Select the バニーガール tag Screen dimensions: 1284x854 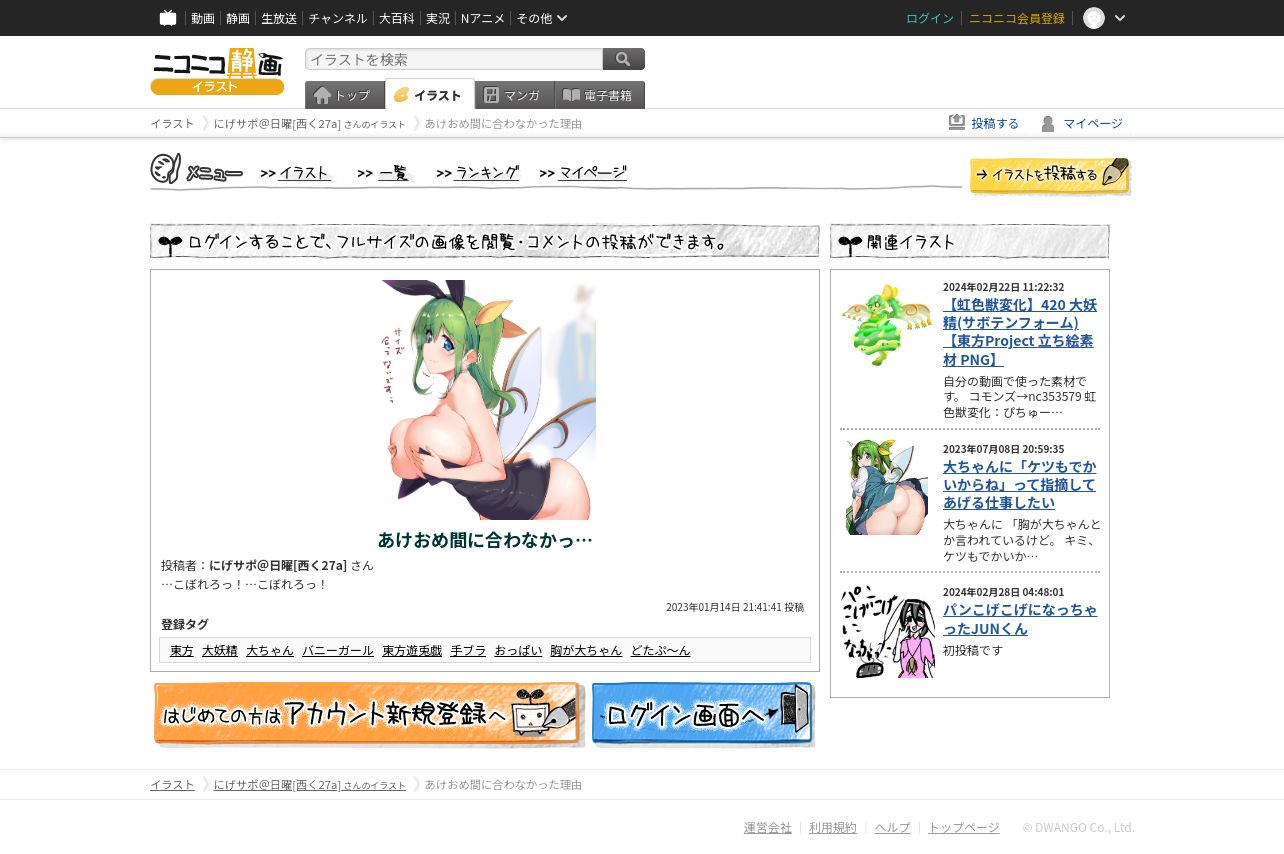point(338,650)
